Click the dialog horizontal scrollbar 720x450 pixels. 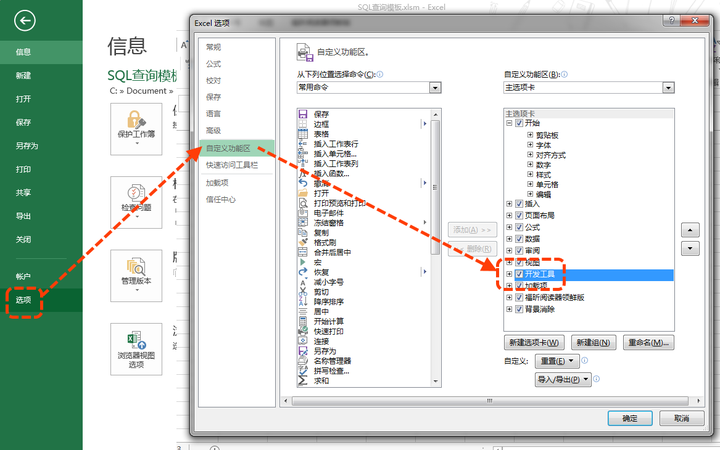click(490, 401)
